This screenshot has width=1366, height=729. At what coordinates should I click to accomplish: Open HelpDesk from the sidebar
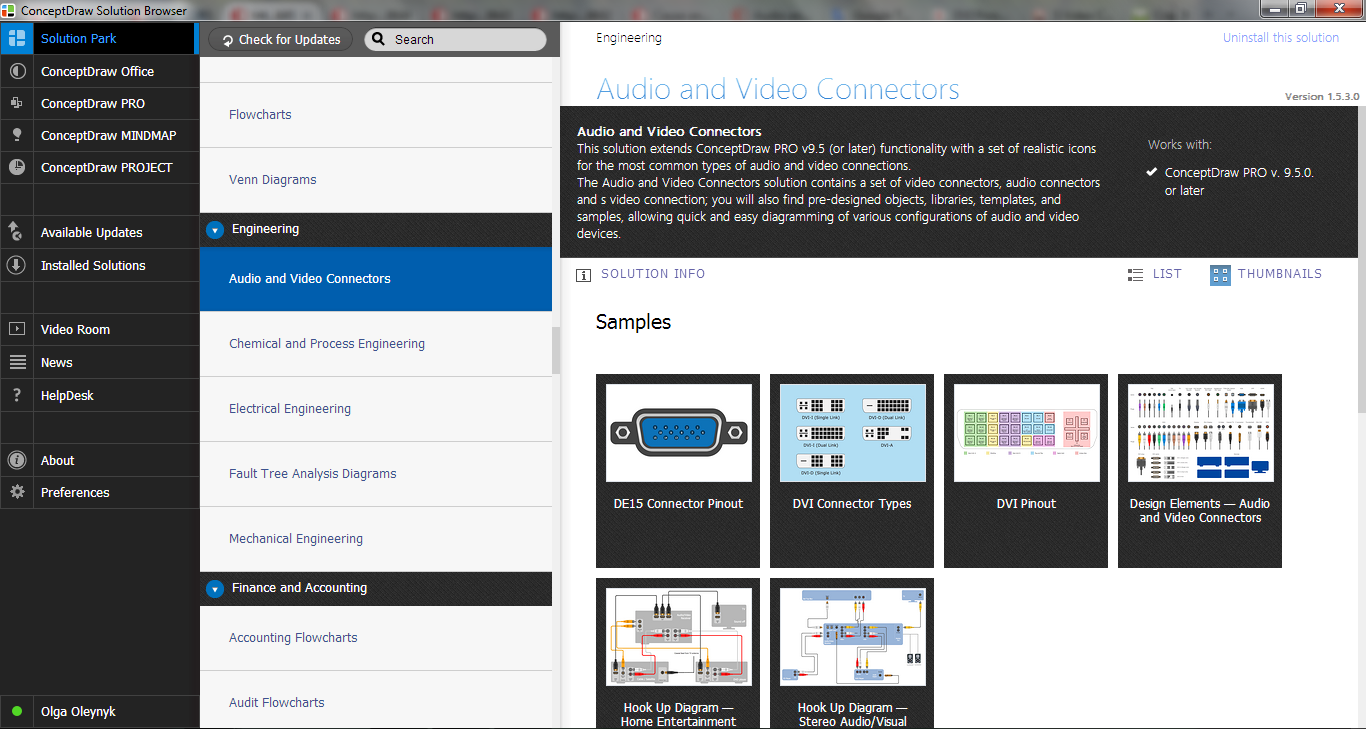(x=65, y=395)
